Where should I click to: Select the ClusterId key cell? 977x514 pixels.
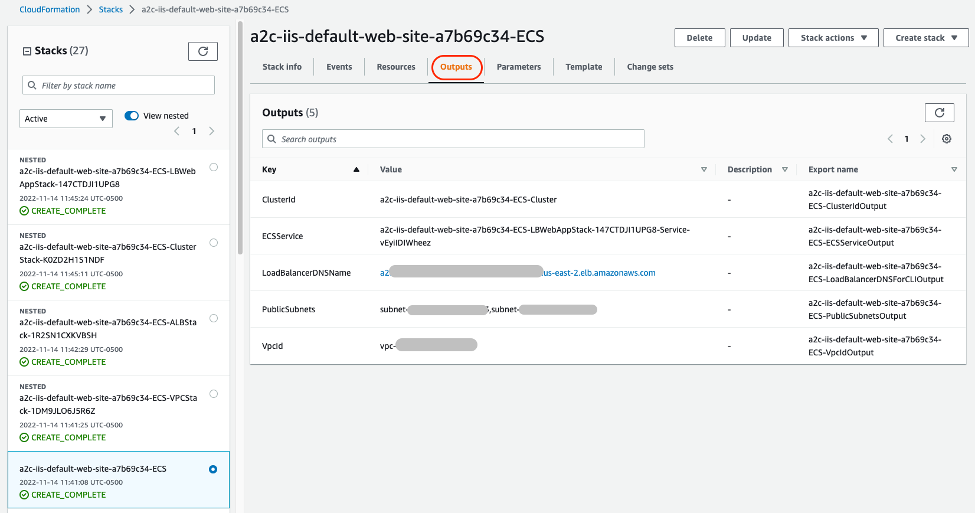pos(279,200)
